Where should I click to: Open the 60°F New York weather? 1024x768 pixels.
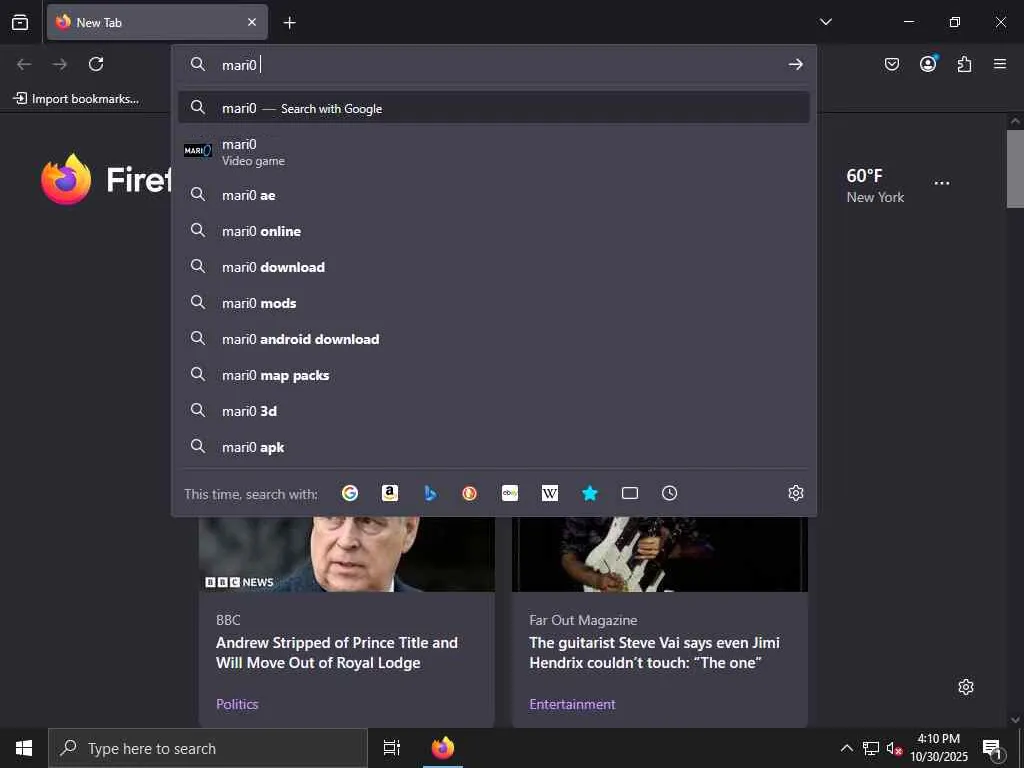click(875, 185)
